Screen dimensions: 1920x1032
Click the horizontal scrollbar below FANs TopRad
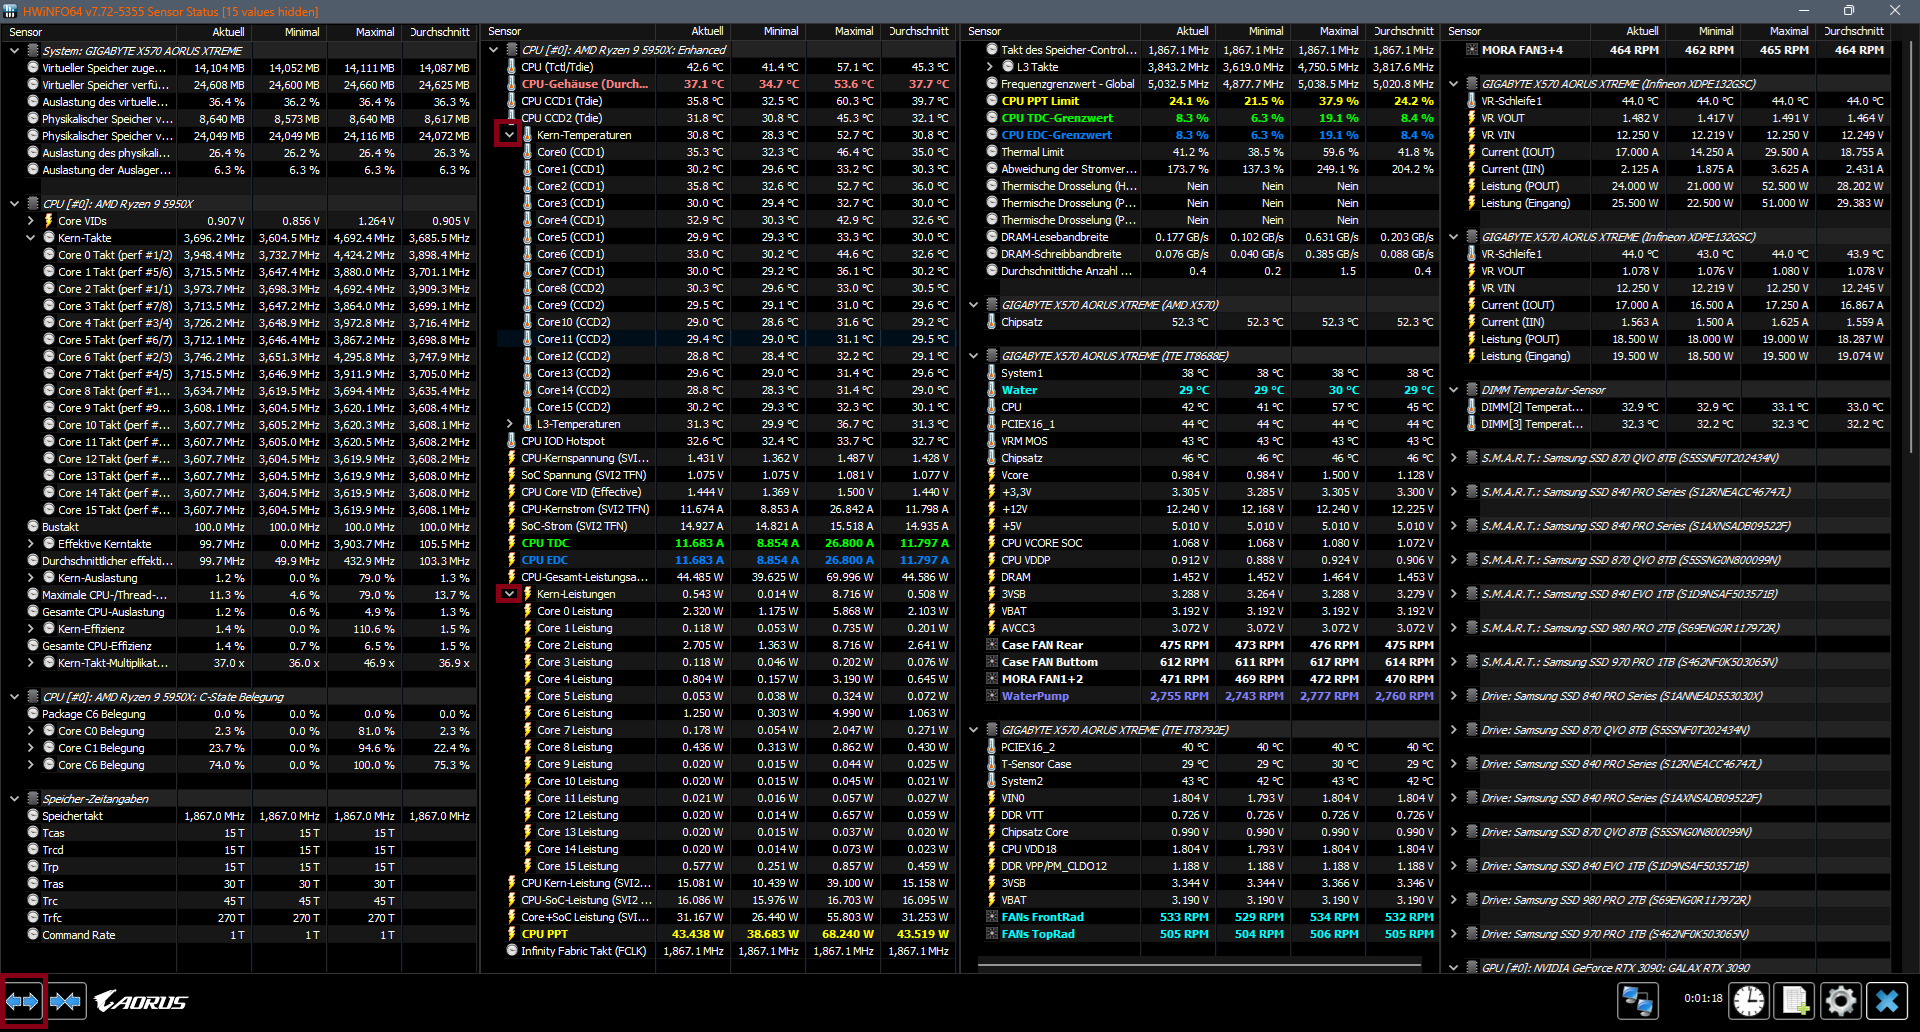1199,967
